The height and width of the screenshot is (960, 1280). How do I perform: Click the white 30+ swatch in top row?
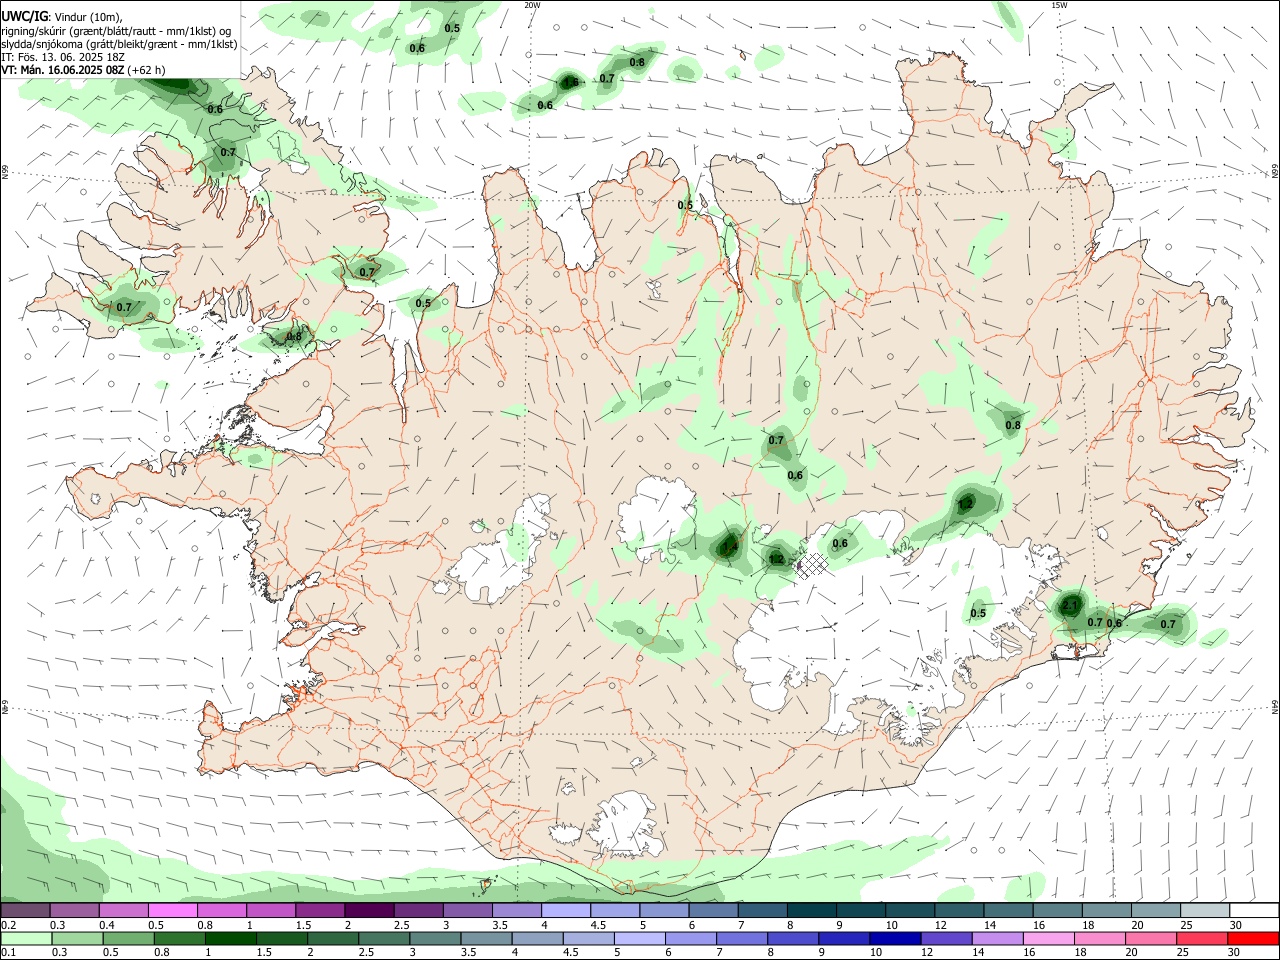point(1254,910)
